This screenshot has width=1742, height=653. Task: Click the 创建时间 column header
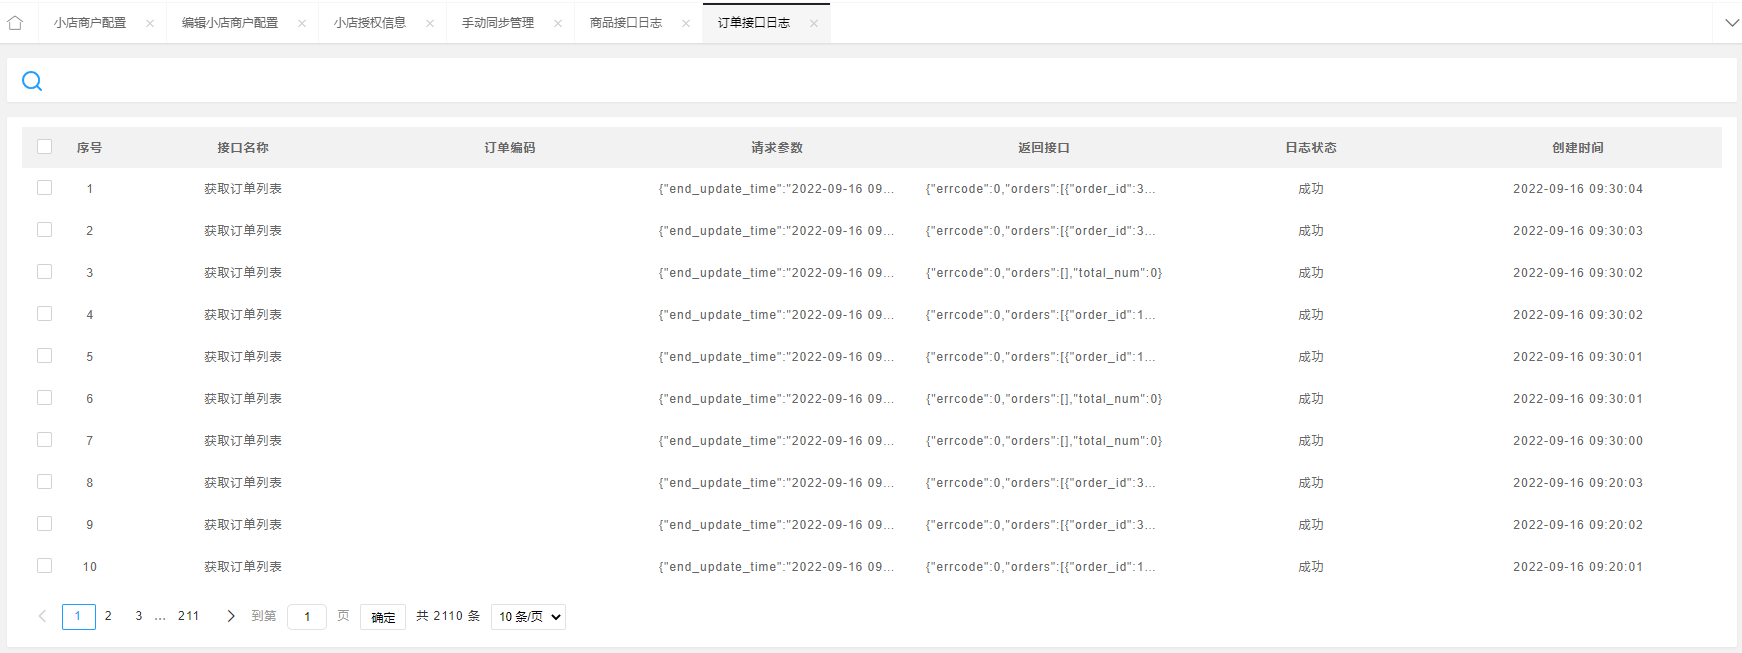pyautogui.click(x=1578, y=147)
